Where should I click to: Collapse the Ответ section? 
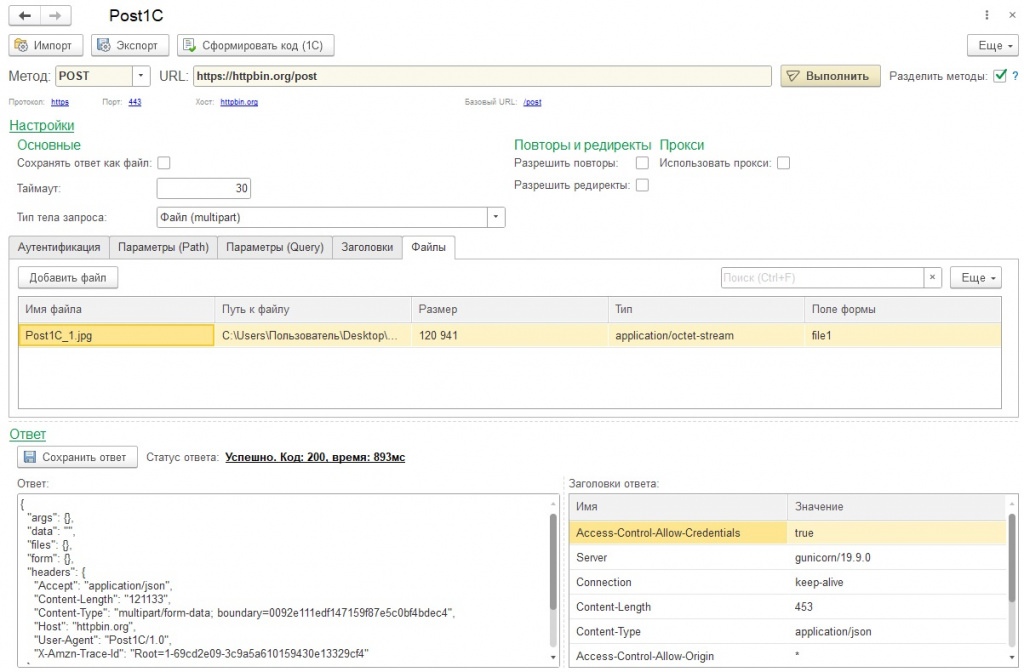pyautogui.click(x=27, y=434)
